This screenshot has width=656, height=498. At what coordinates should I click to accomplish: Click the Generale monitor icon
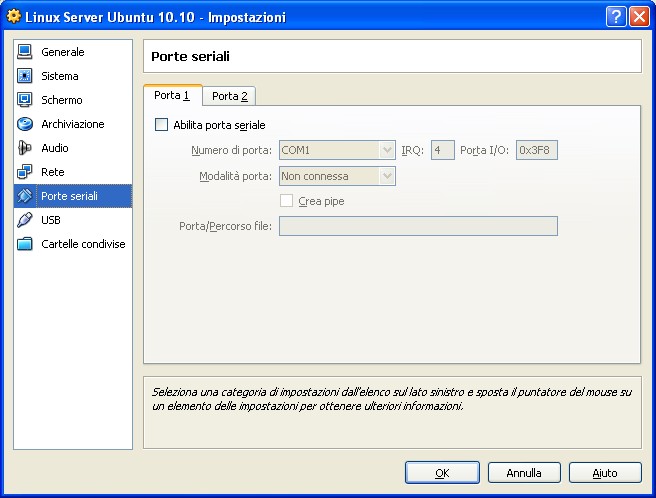tap(25, 52)
